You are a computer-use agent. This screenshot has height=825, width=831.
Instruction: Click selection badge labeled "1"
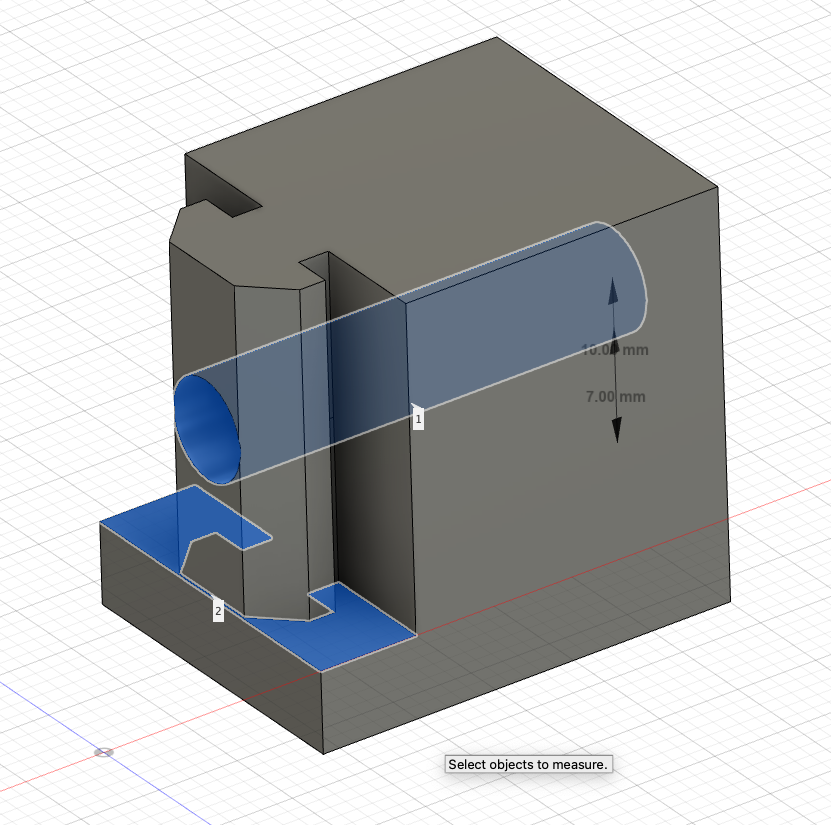click(417, 418)
